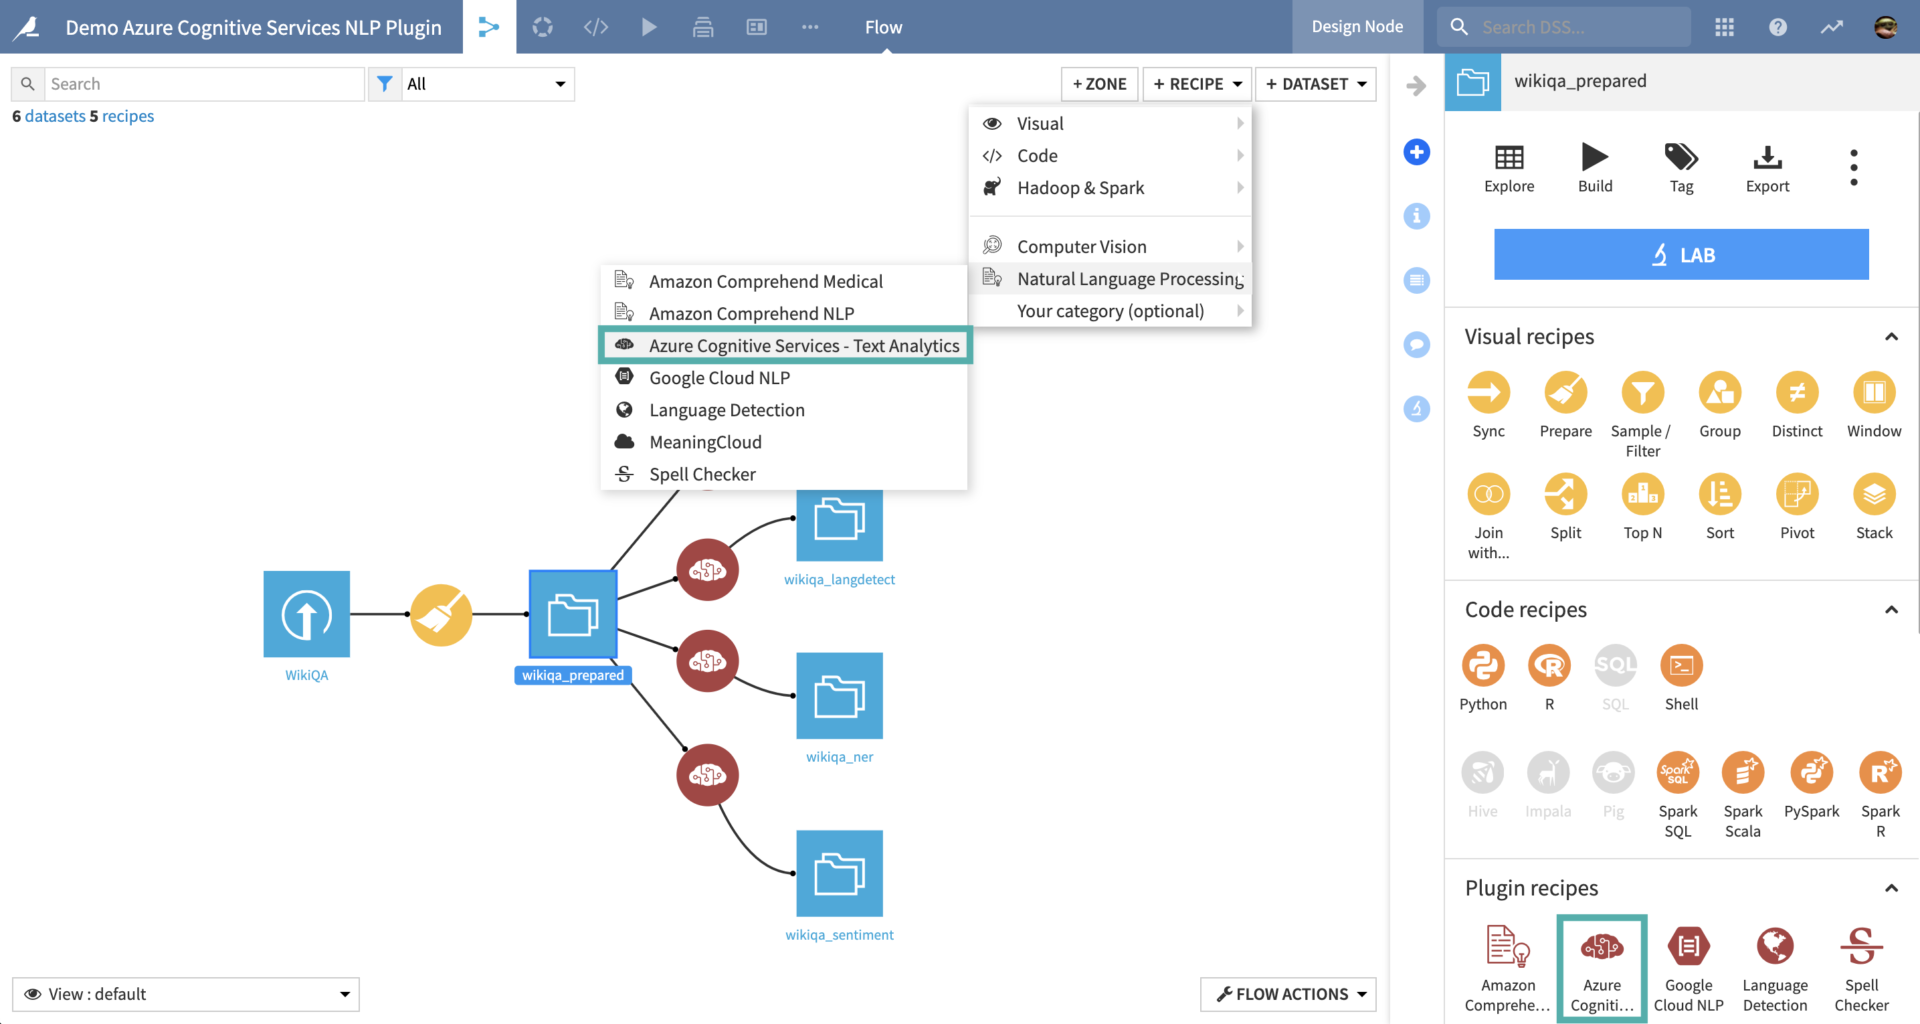Select the Pivot visual recipe
This screenshot has width=1920, height=1024.
pos(1797,494)
